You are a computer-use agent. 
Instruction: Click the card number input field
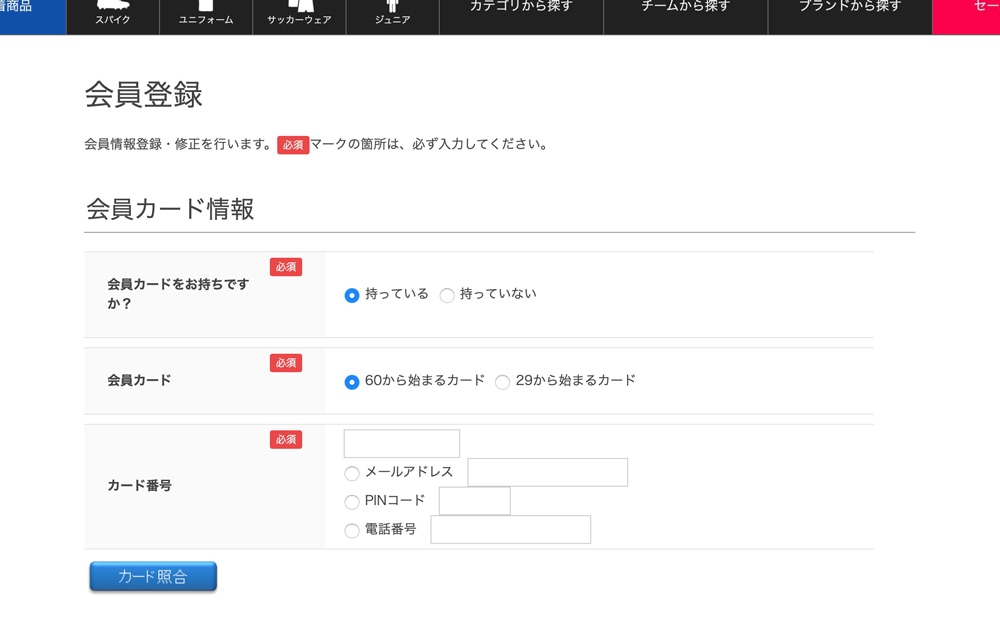click(x=401, y=443)
